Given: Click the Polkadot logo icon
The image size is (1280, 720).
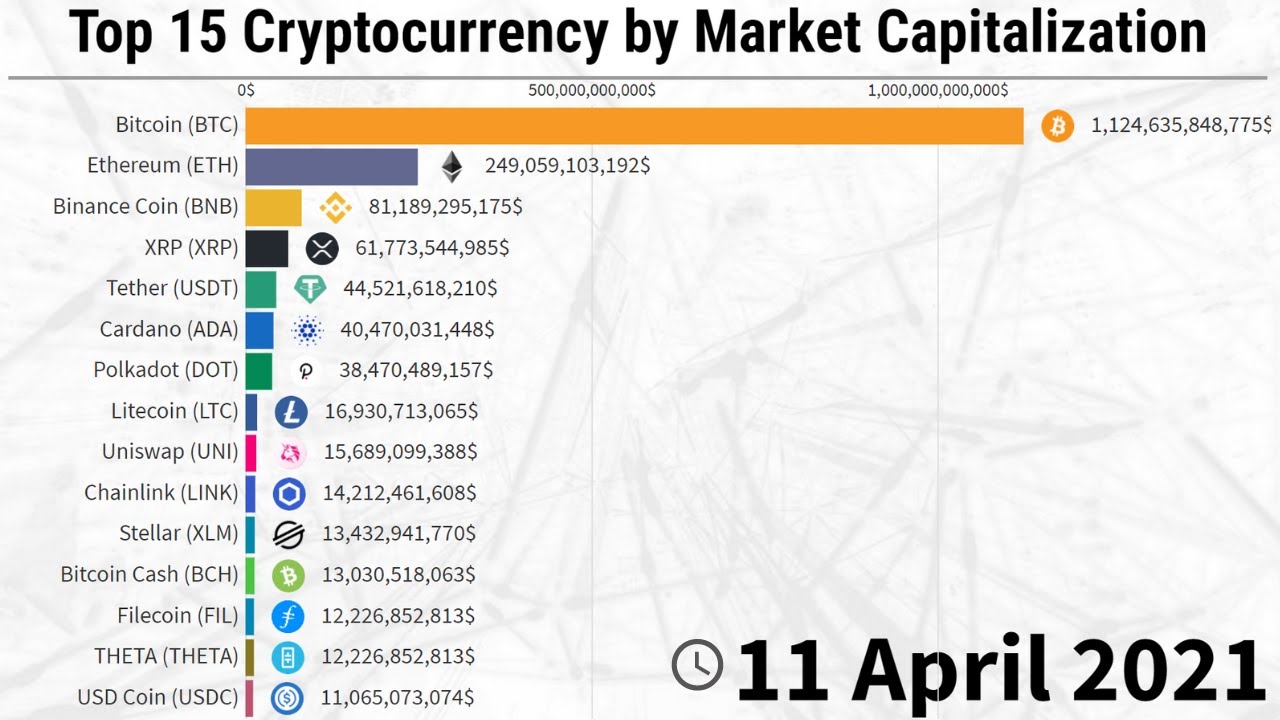Looking at the screenshot, I should click(306, 371).
